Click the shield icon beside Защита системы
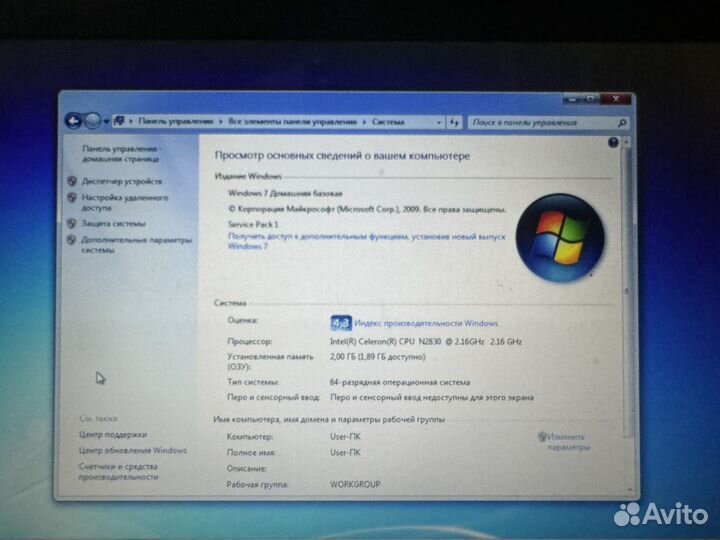Image resolution: width=720 pixels, height=540 pixels. (72, 224)
